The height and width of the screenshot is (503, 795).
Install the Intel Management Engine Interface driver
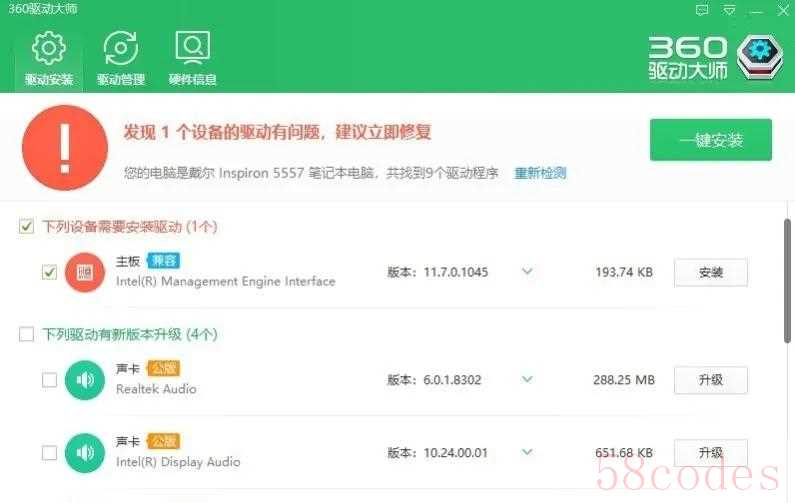coord(711,273)
